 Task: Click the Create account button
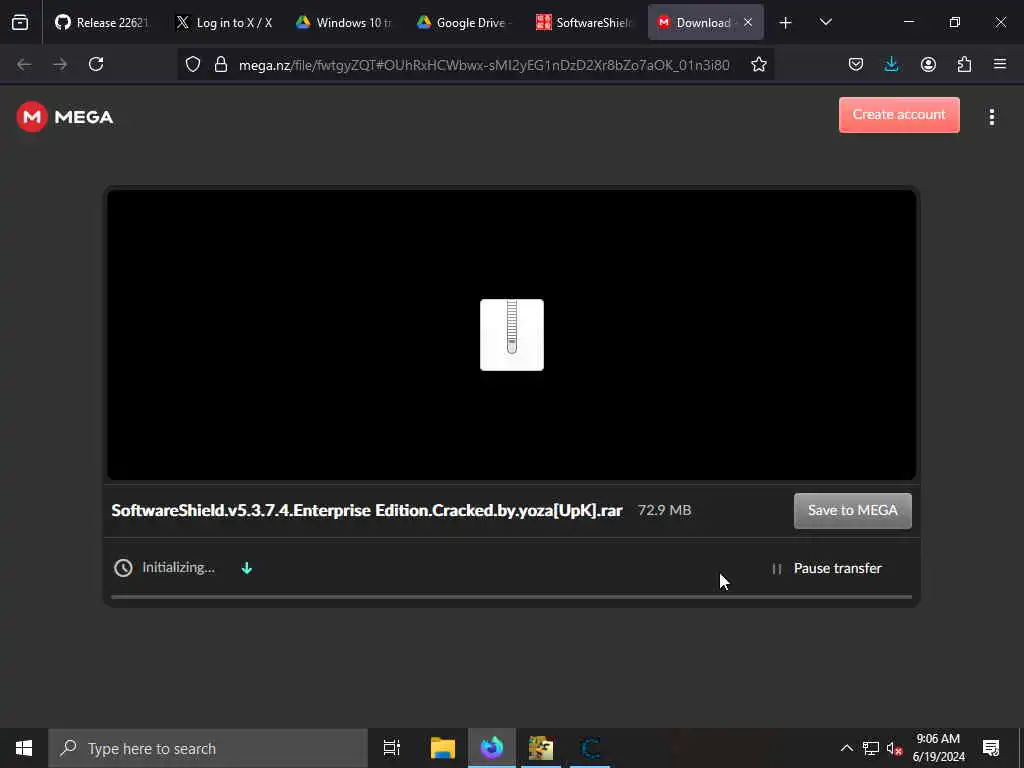[x=899, y=115]
